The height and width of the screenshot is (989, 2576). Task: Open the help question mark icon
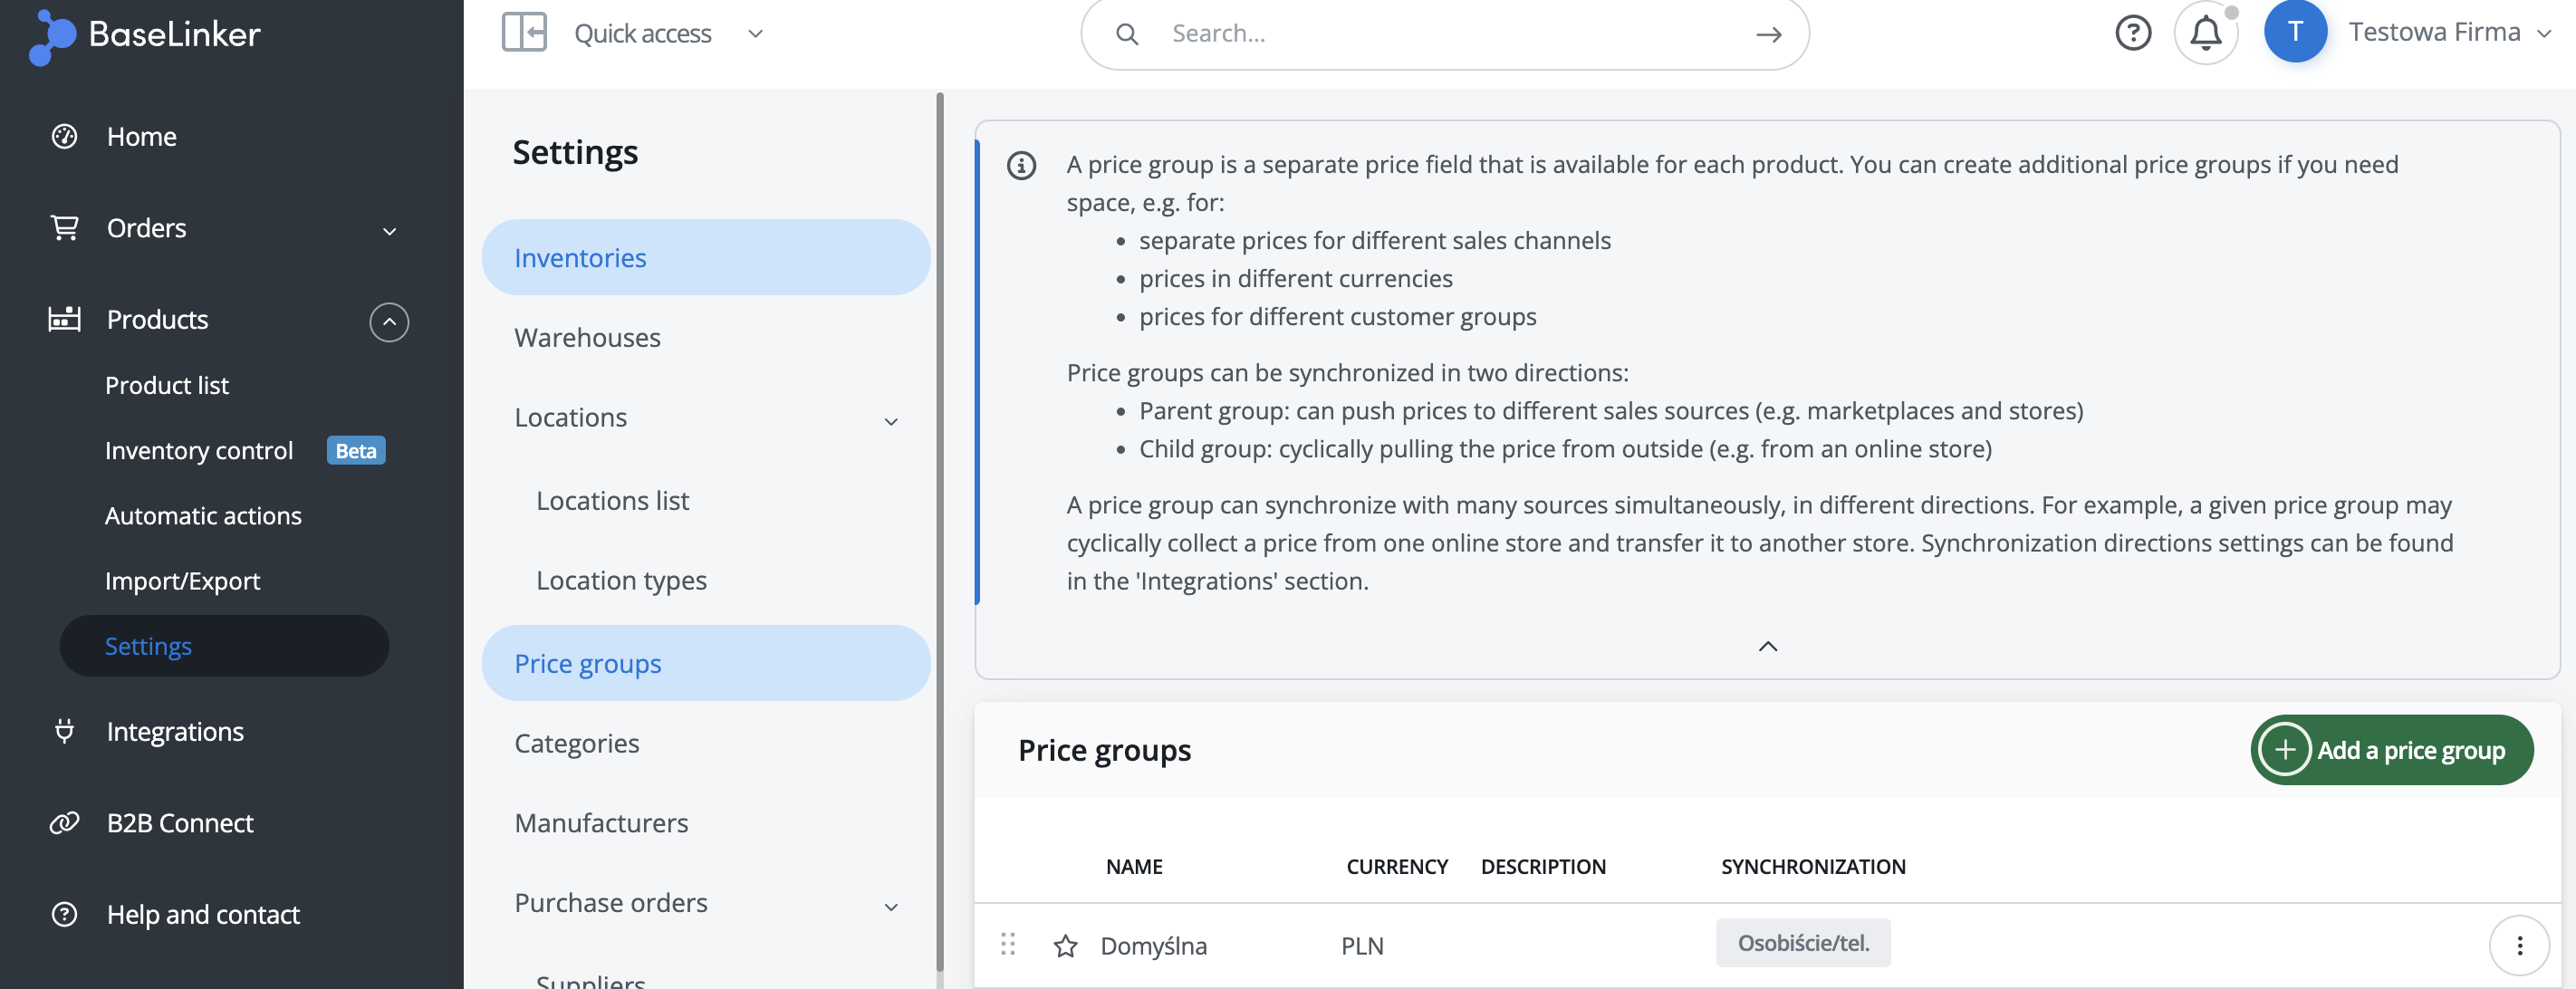pos(2132,33)
